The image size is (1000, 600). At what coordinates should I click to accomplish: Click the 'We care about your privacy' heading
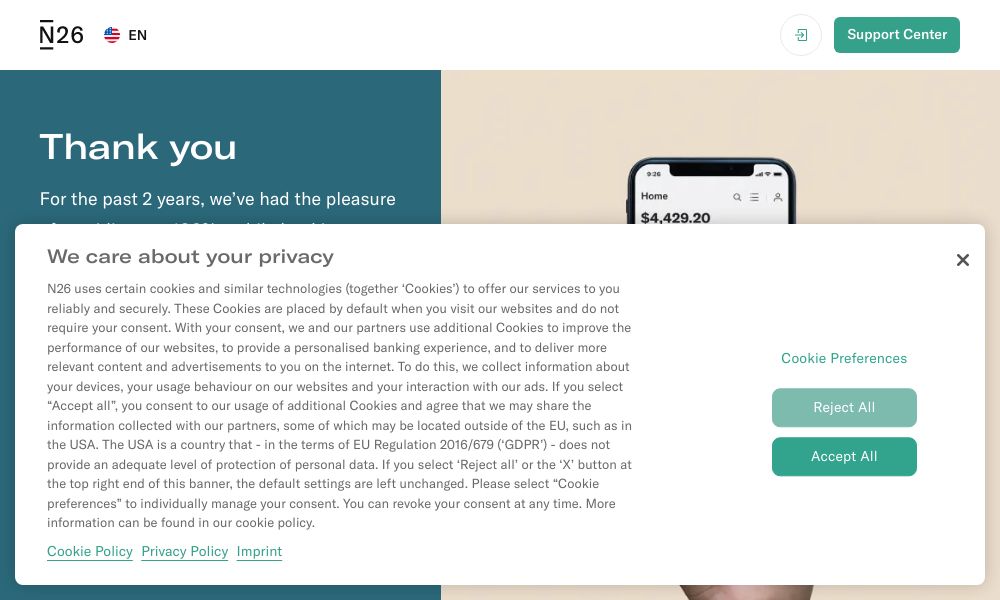[x=190, y=256]
